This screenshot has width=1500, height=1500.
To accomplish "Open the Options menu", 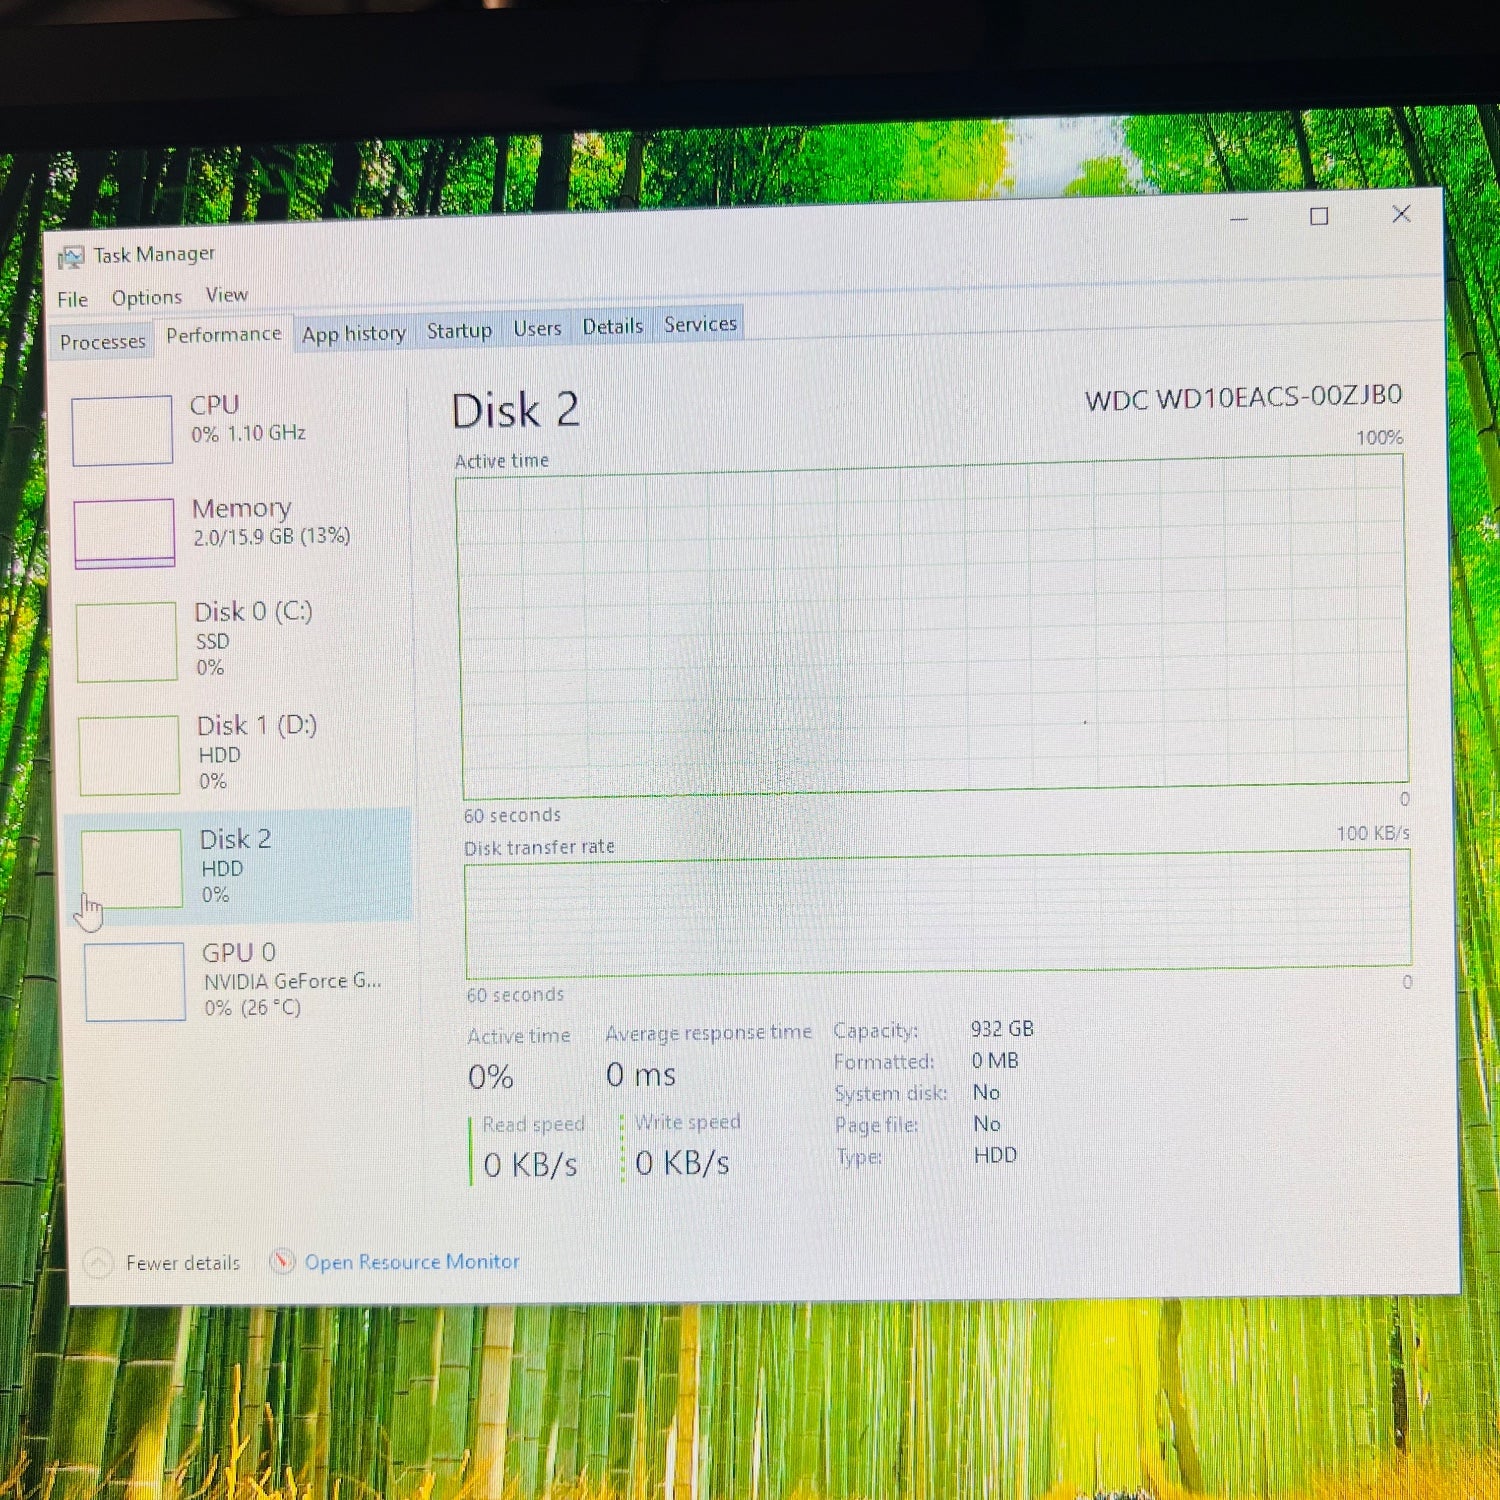I will coord(147,297).
